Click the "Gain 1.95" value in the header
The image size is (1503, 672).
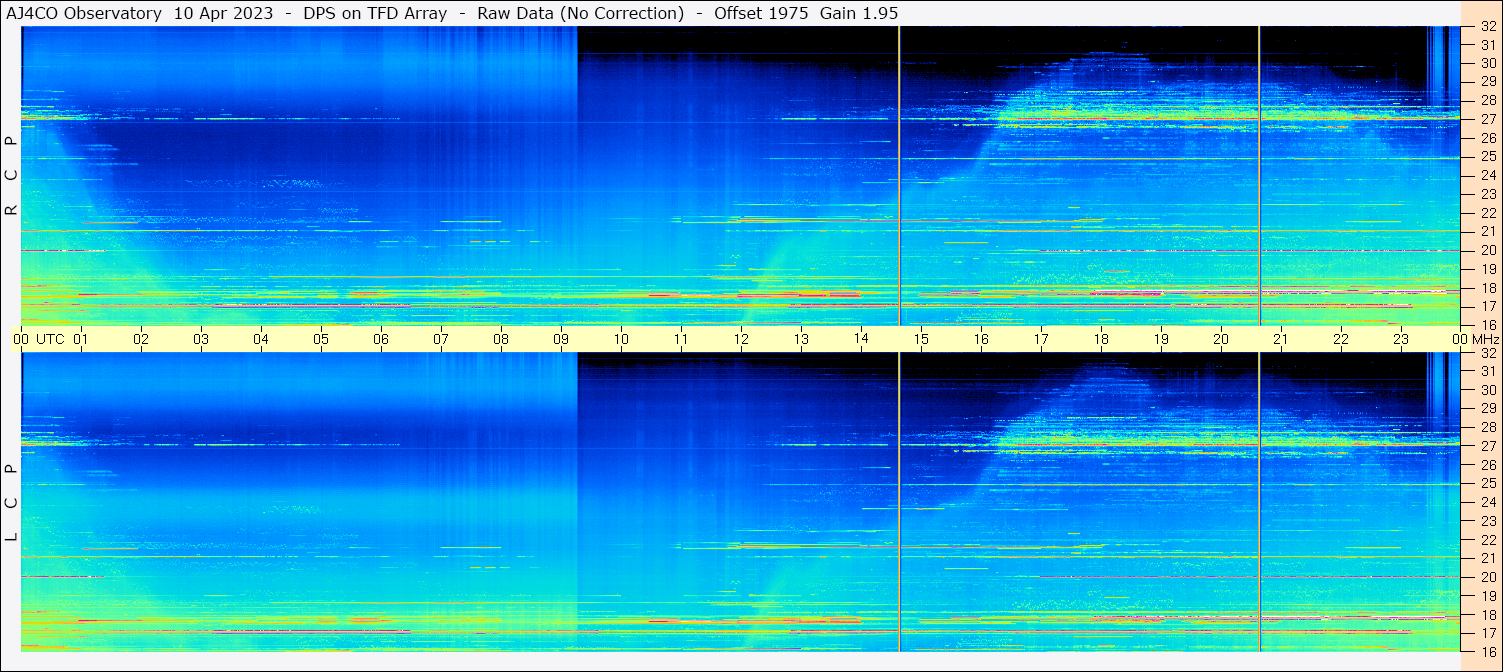click(x=858, y=14)
